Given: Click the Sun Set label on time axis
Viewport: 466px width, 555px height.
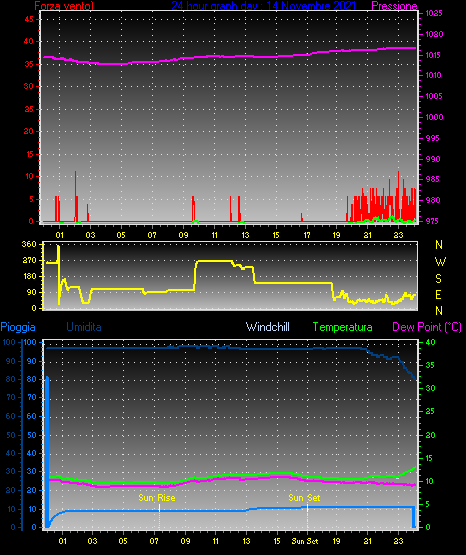Looking at the screenshot, I should click(305, 541).
